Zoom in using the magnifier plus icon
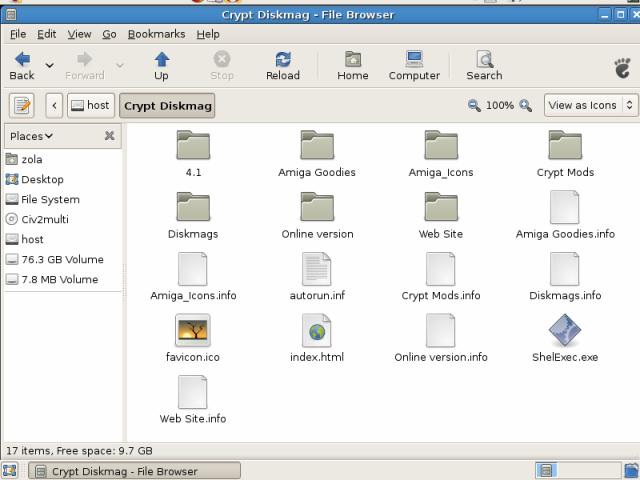 (x=525, y=105)
